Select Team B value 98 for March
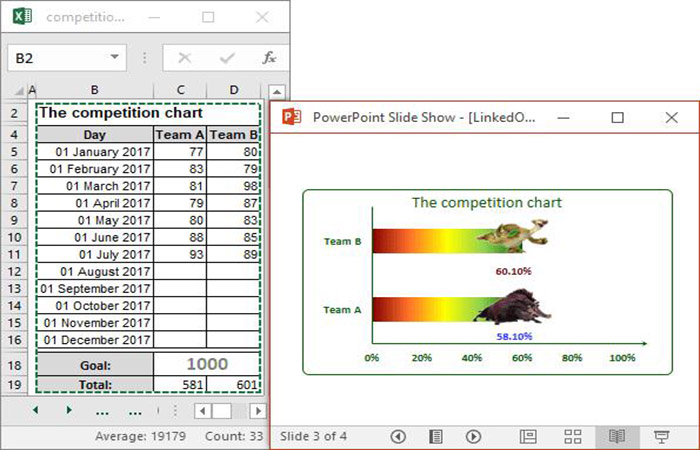The width and height of the screenshot is (700, 450). [x=233, y=186]
